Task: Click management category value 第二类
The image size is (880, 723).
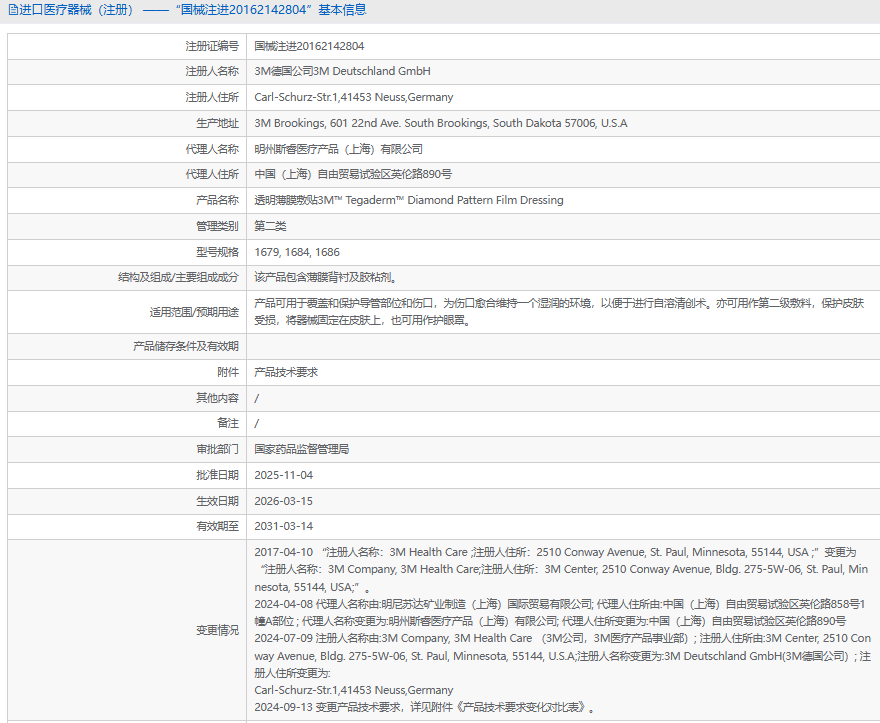Action: 271,226
